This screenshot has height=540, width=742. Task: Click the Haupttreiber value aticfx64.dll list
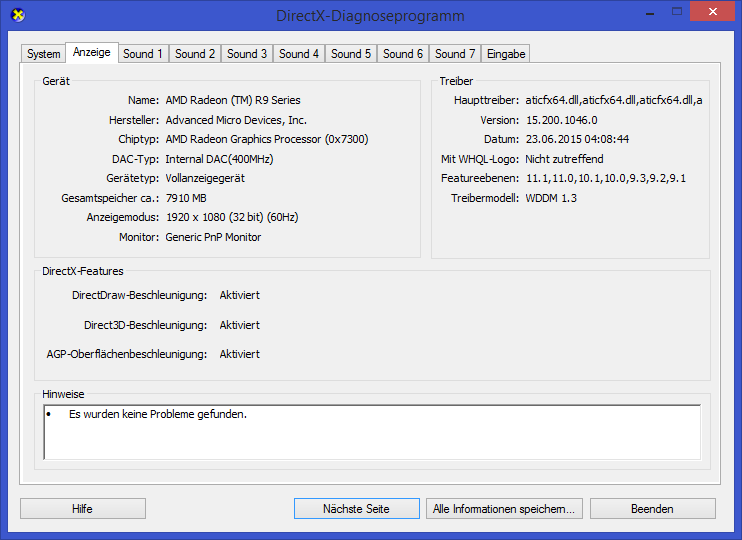[614, 100]
